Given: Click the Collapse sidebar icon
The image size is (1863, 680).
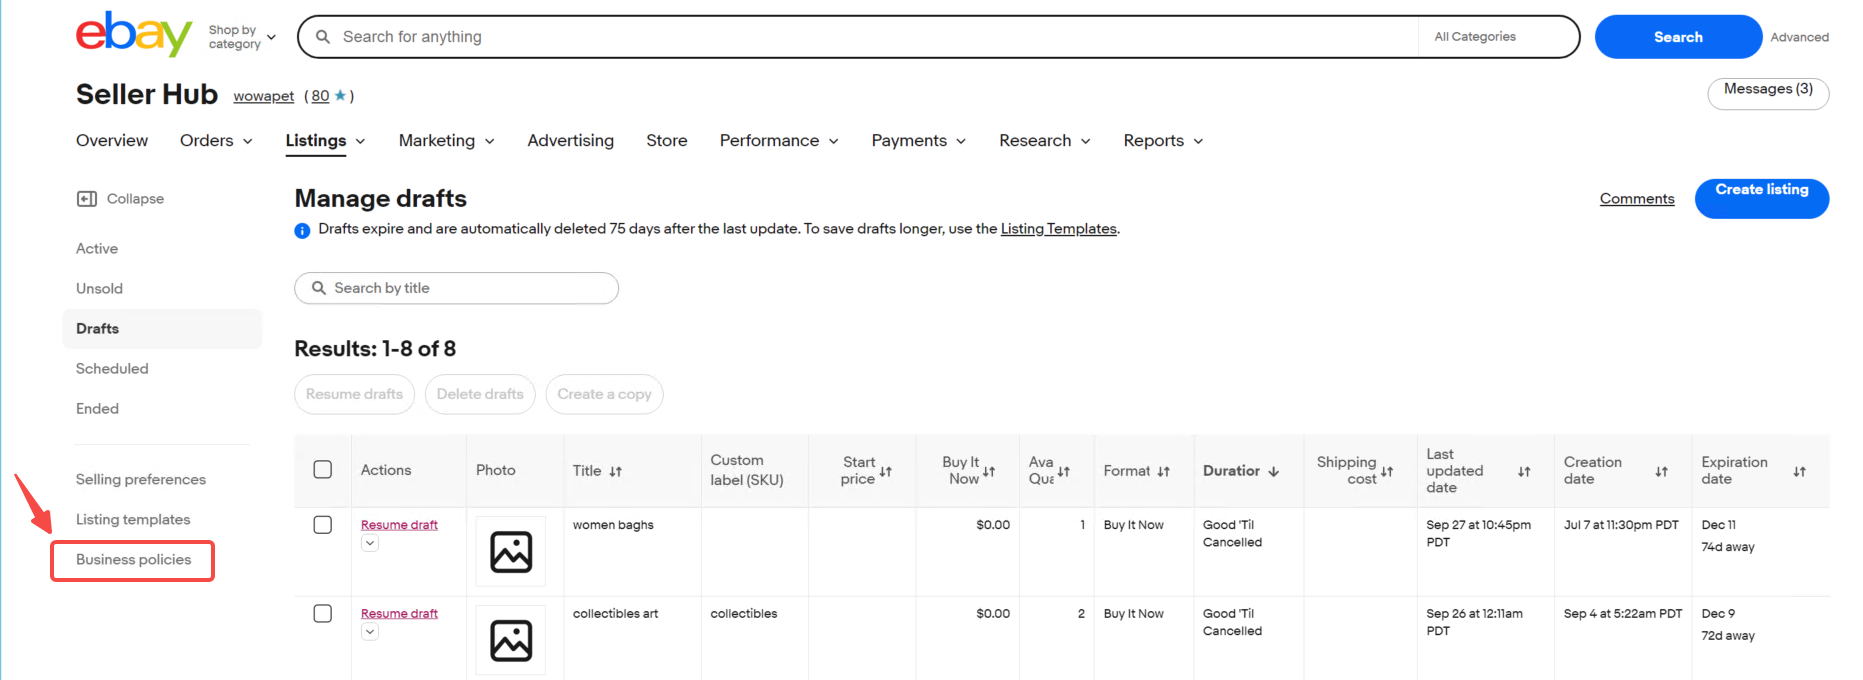Looking at the screenshot, I should tap(87, 199).
